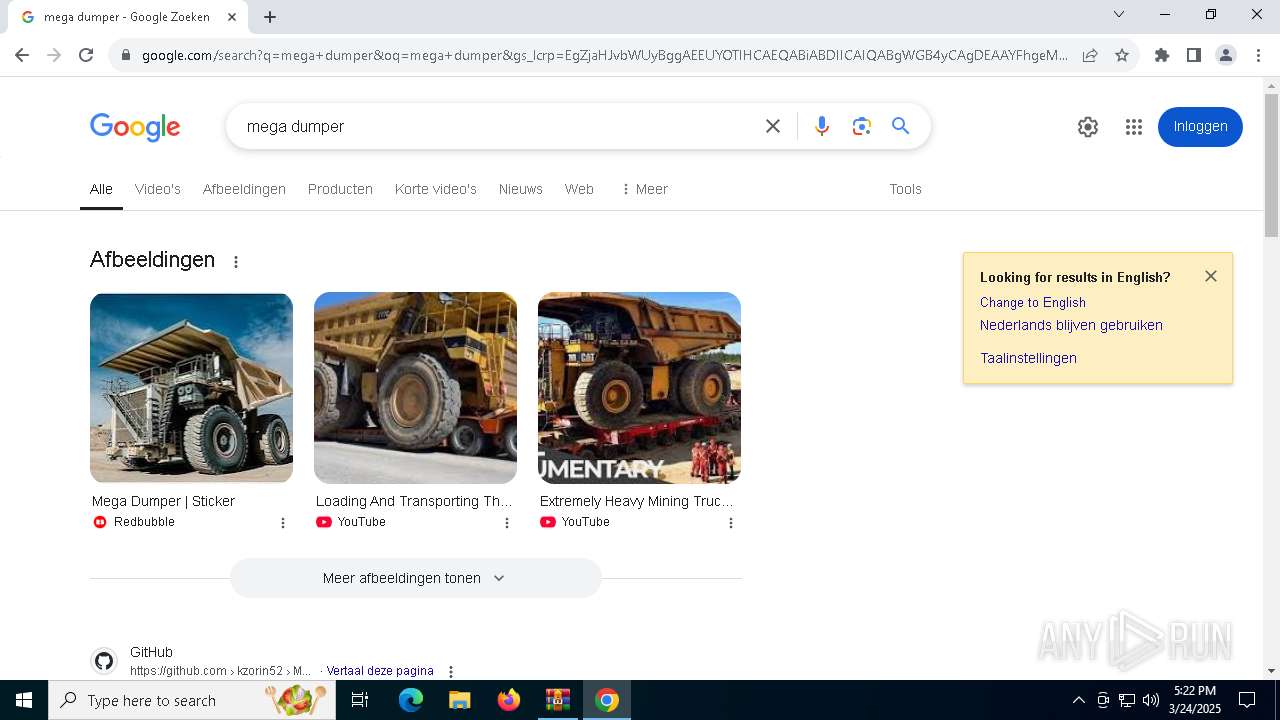Image resolution: width=1280 pixels, height=720 pixels.
Task: Toggle Chrome side panel icon
Action: tap(1194, 55)
